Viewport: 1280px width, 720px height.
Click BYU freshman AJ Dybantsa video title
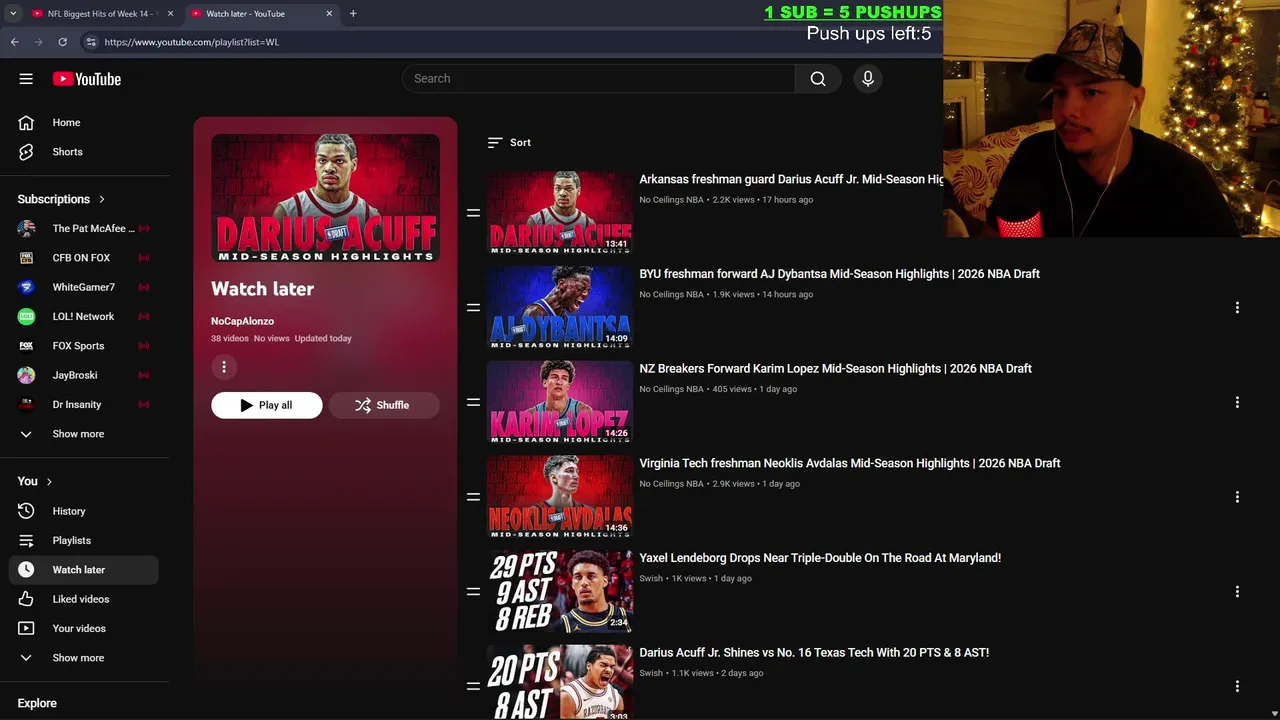(839, 274)
